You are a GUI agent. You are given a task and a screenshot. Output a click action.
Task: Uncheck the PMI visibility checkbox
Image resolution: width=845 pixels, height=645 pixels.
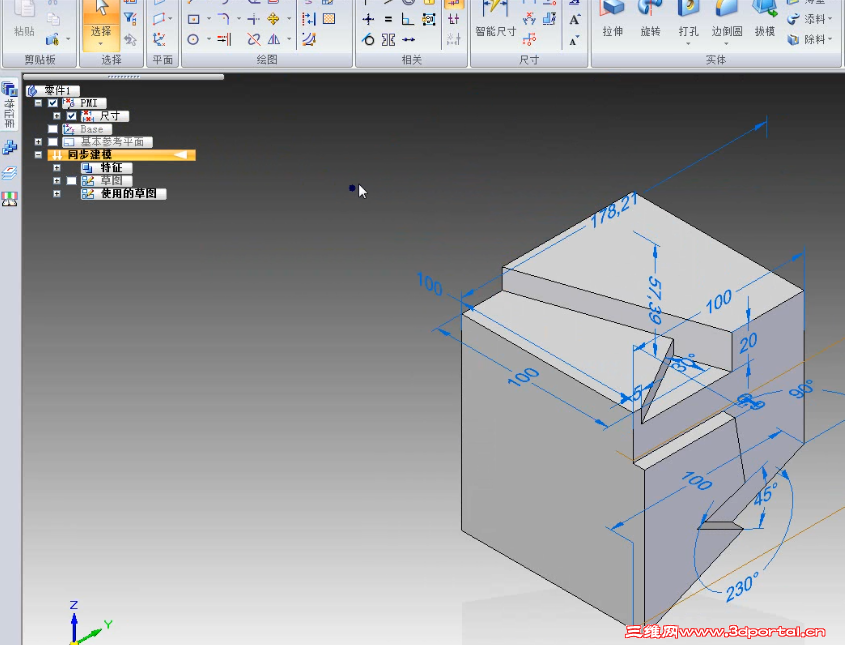(x=52, y=103)
